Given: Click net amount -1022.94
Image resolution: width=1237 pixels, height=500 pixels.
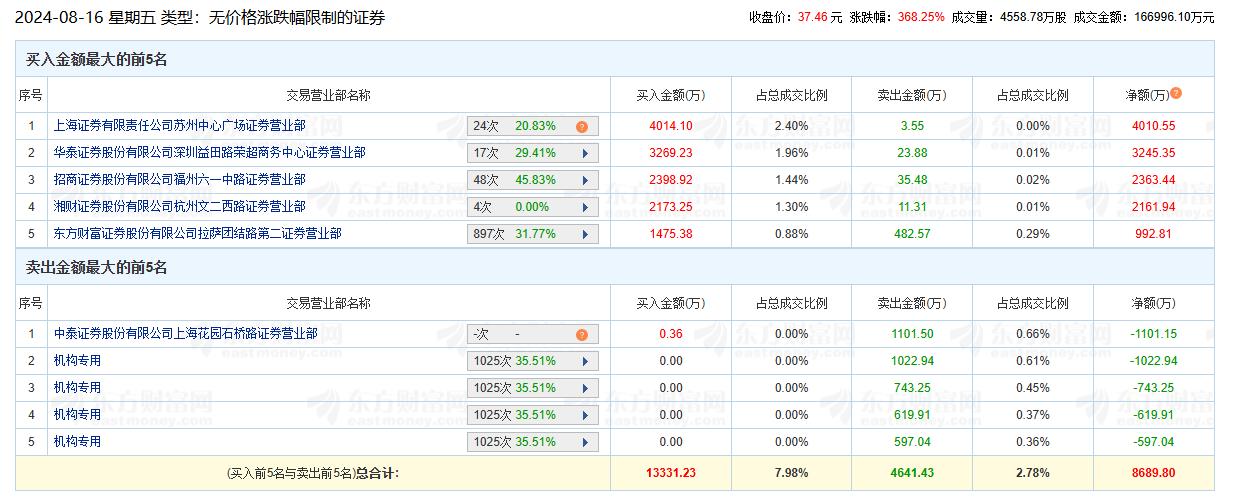Looking at the screenshot, I should pos(1153,361).
